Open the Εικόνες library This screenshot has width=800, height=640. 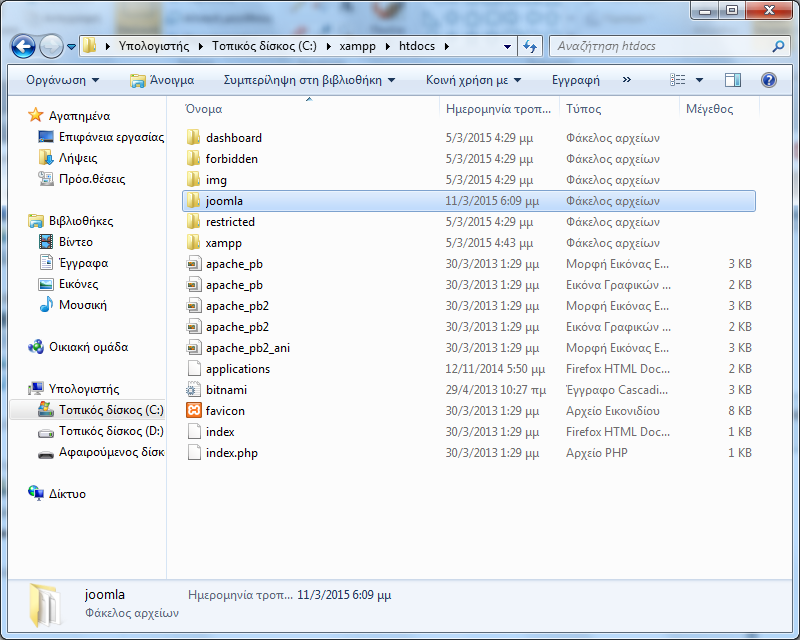coord(78,284)
